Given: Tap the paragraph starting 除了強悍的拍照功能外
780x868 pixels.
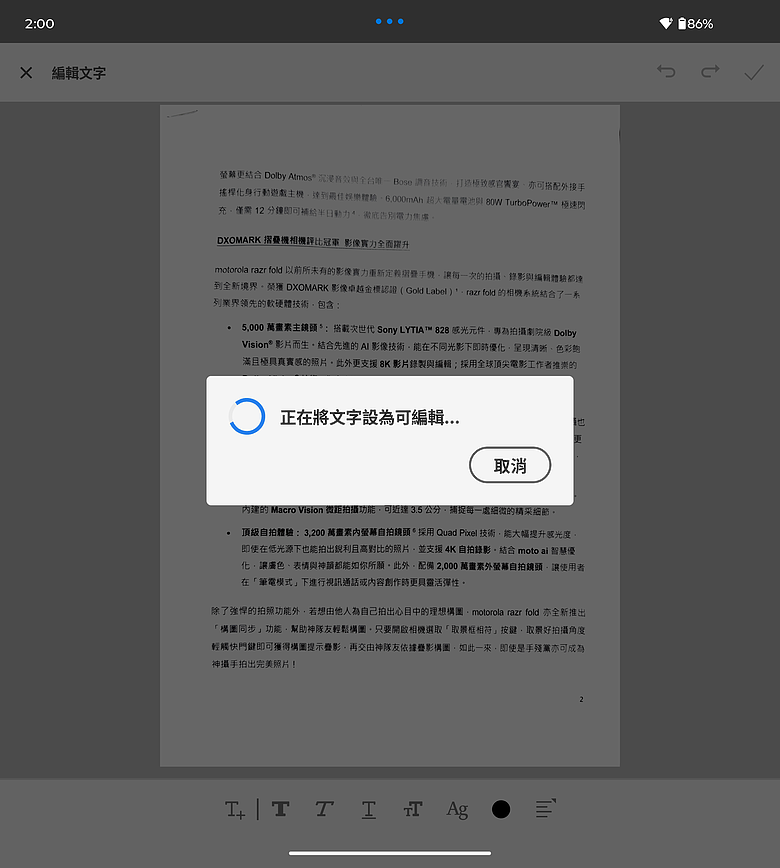Looking at the screenshot, I should [x=398, y=638].
